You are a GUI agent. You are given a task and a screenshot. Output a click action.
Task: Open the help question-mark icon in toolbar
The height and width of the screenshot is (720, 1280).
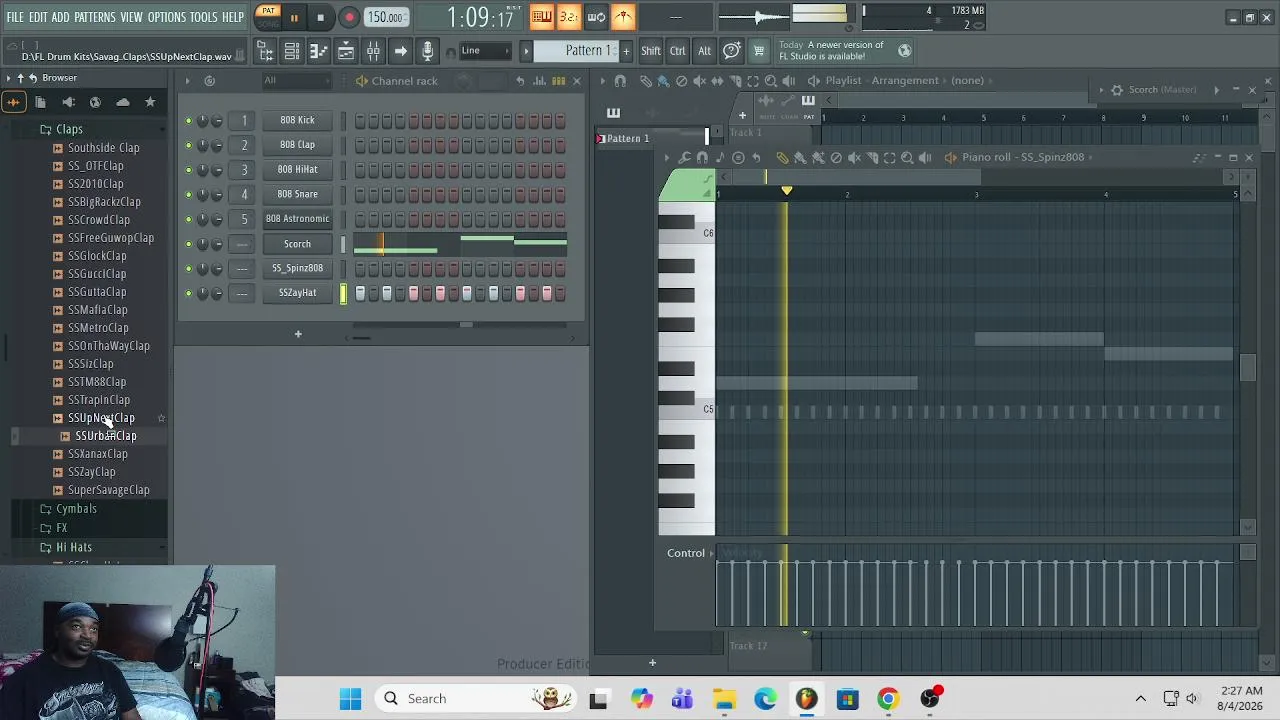tap(732, 51)
